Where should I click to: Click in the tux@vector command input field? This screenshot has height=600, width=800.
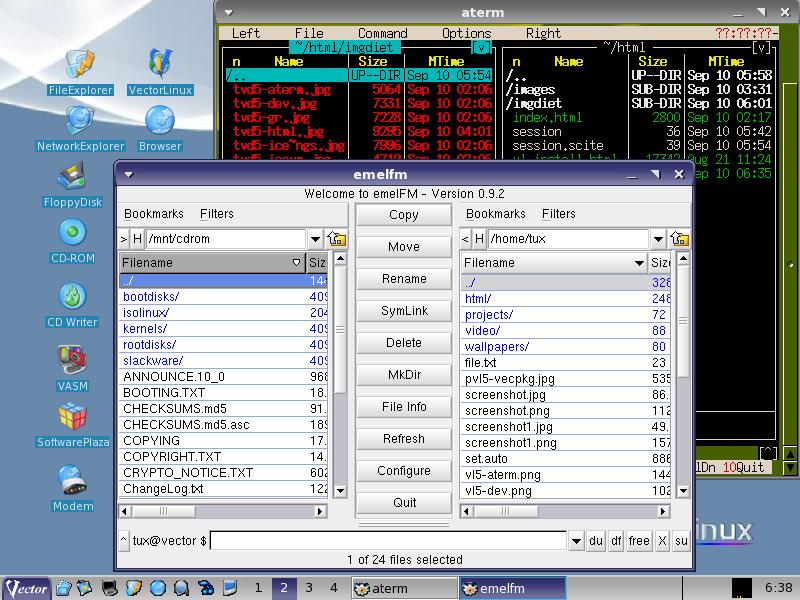[388, 541]
